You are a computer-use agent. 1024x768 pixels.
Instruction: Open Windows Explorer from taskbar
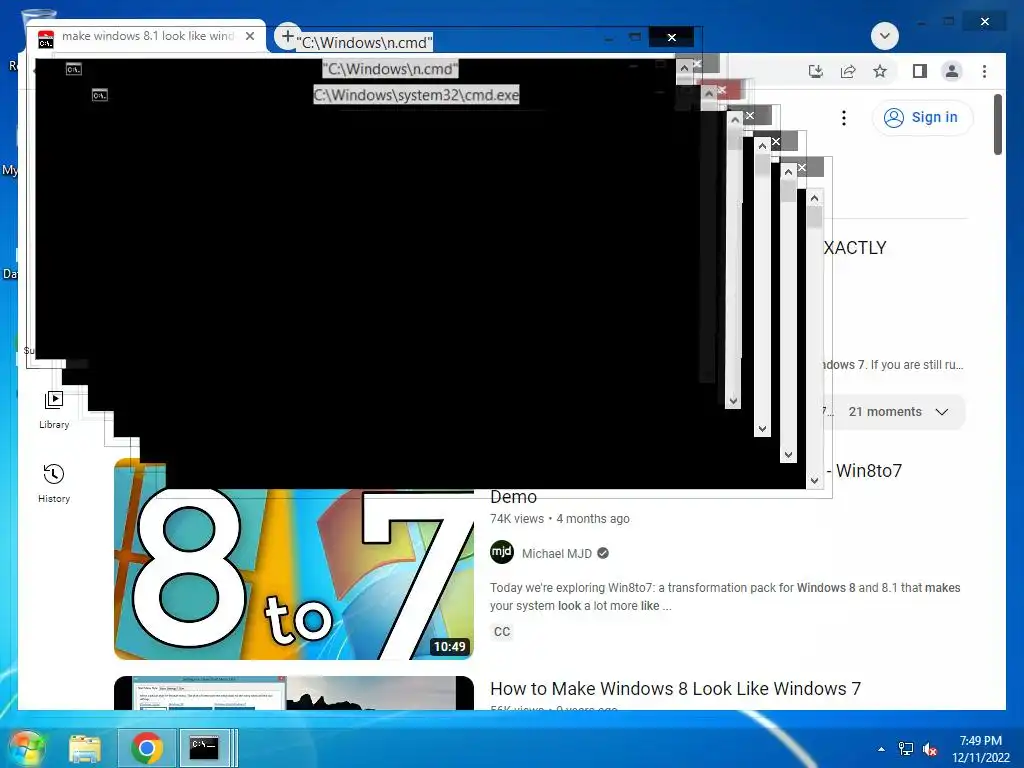[85, 748]
